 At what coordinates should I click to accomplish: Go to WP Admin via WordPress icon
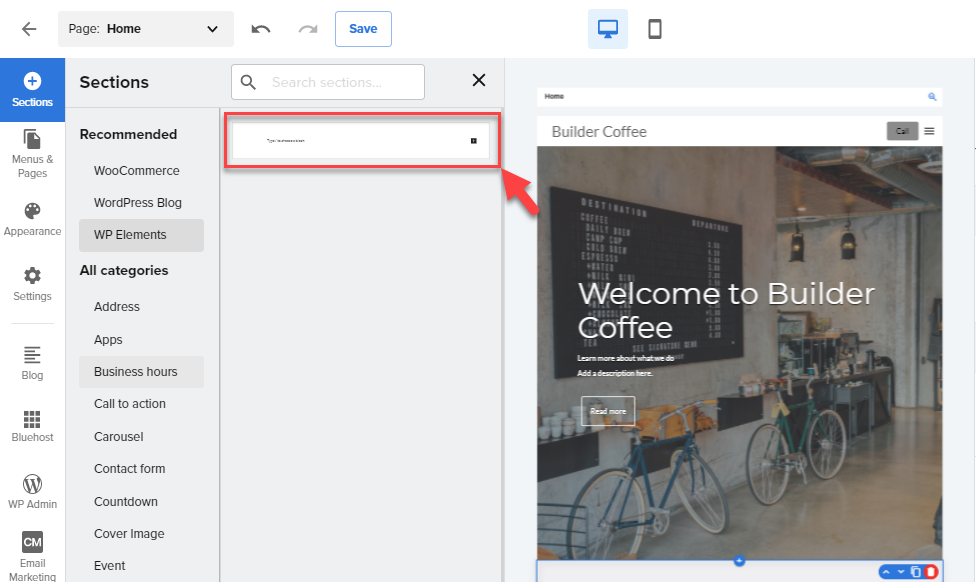pyautogui.click(x=32, y=492)
